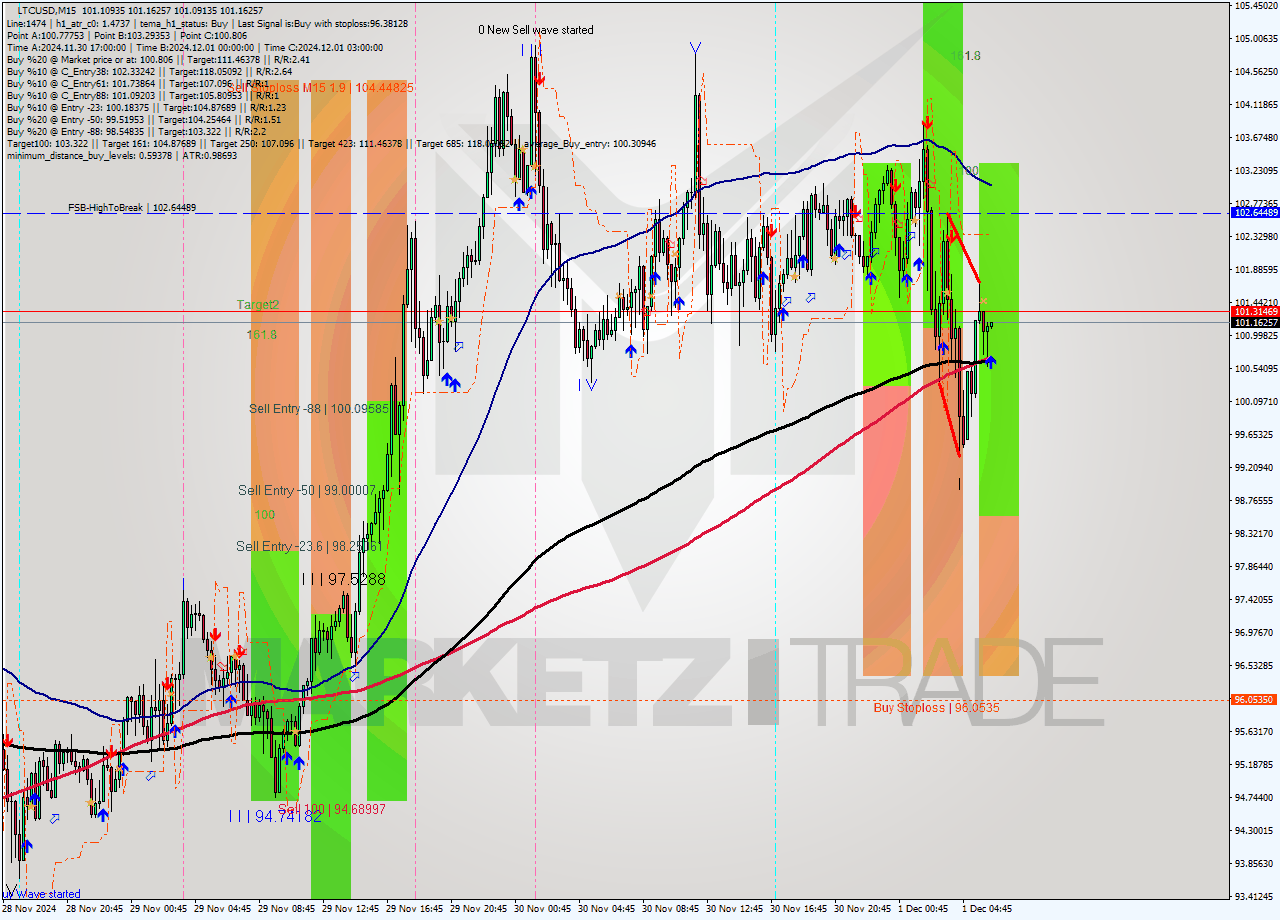Select the '29 Nov 20:45' time label

(479, 909)
